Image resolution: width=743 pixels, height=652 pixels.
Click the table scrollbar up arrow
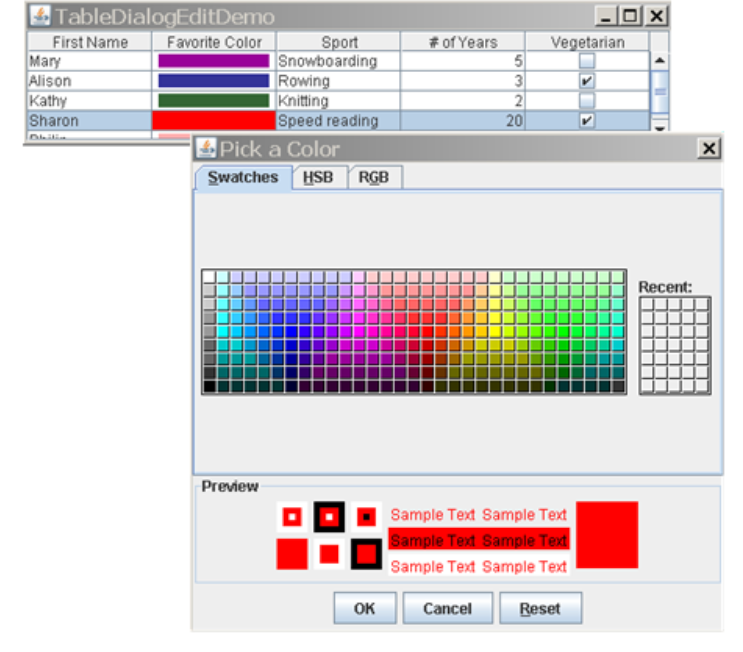tap(660, 61)
